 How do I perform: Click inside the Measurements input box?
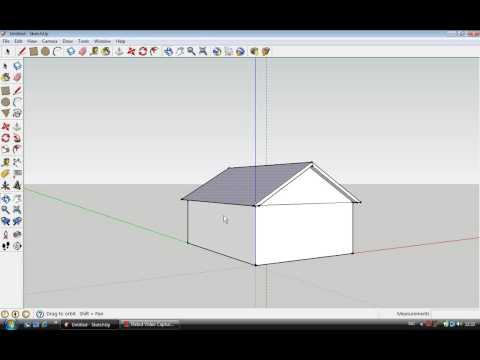455,314
